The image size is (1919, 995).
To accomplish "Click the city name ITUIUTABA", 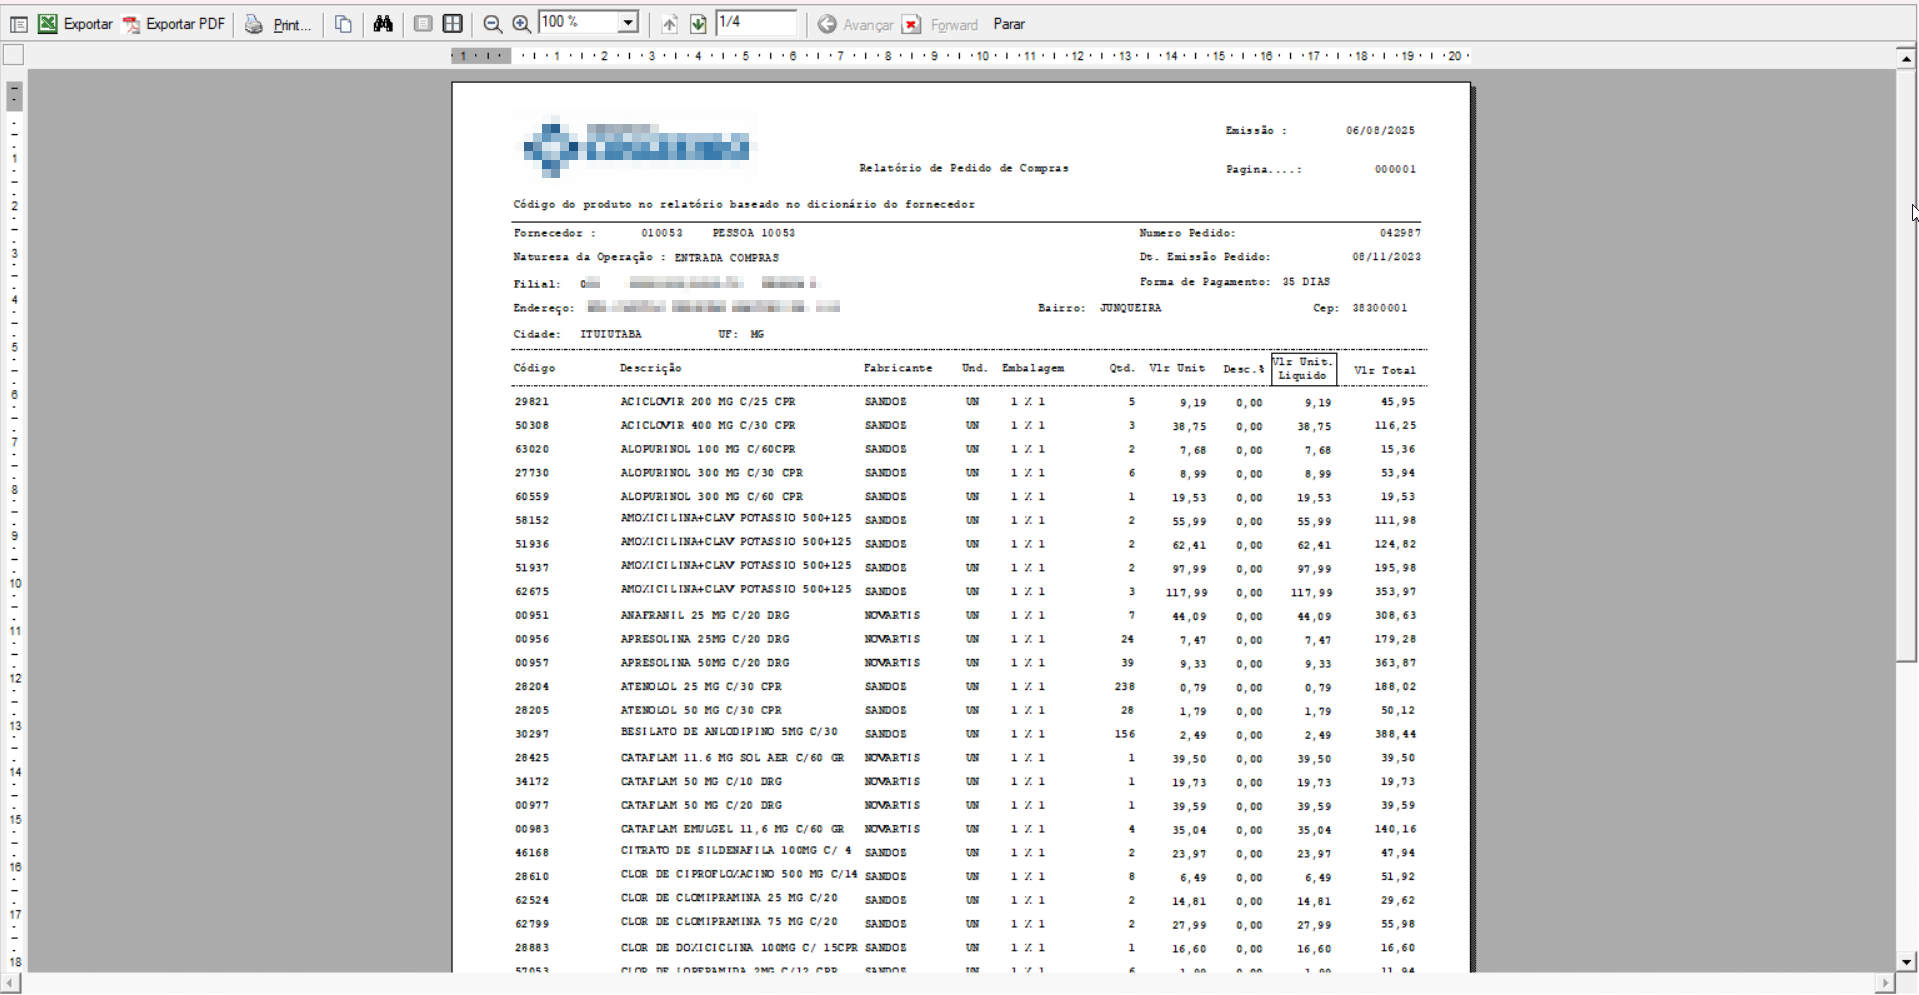I will pos(611,334).
